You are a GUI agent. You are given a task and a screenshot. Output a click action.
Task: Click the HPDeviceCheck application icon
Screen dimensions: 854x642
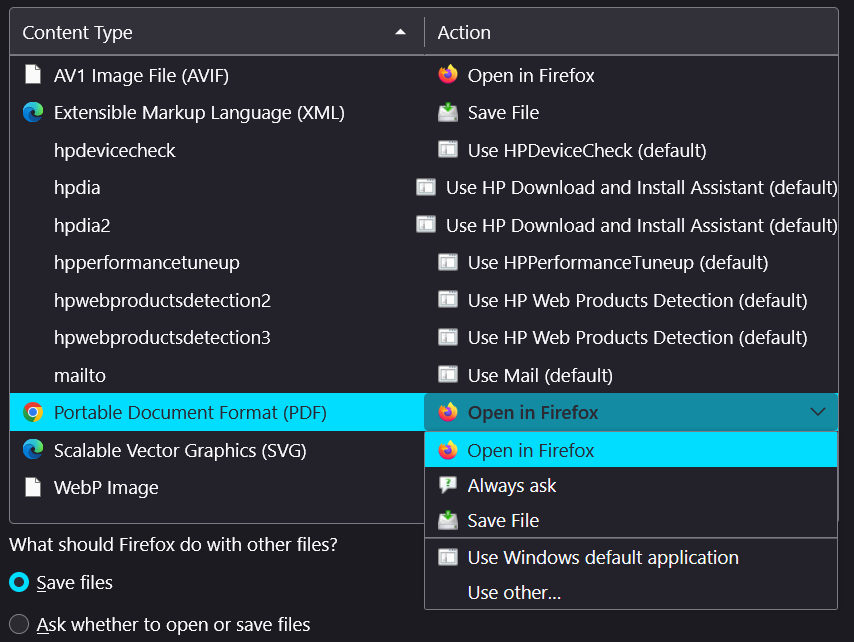tap(447, 149)
